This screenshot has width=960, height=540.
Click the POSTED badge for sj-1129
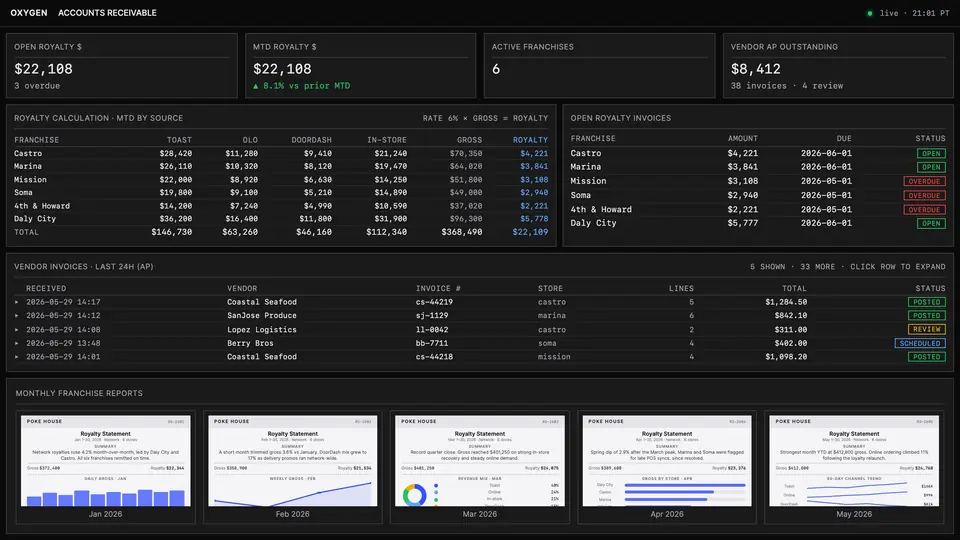(926, 315)
